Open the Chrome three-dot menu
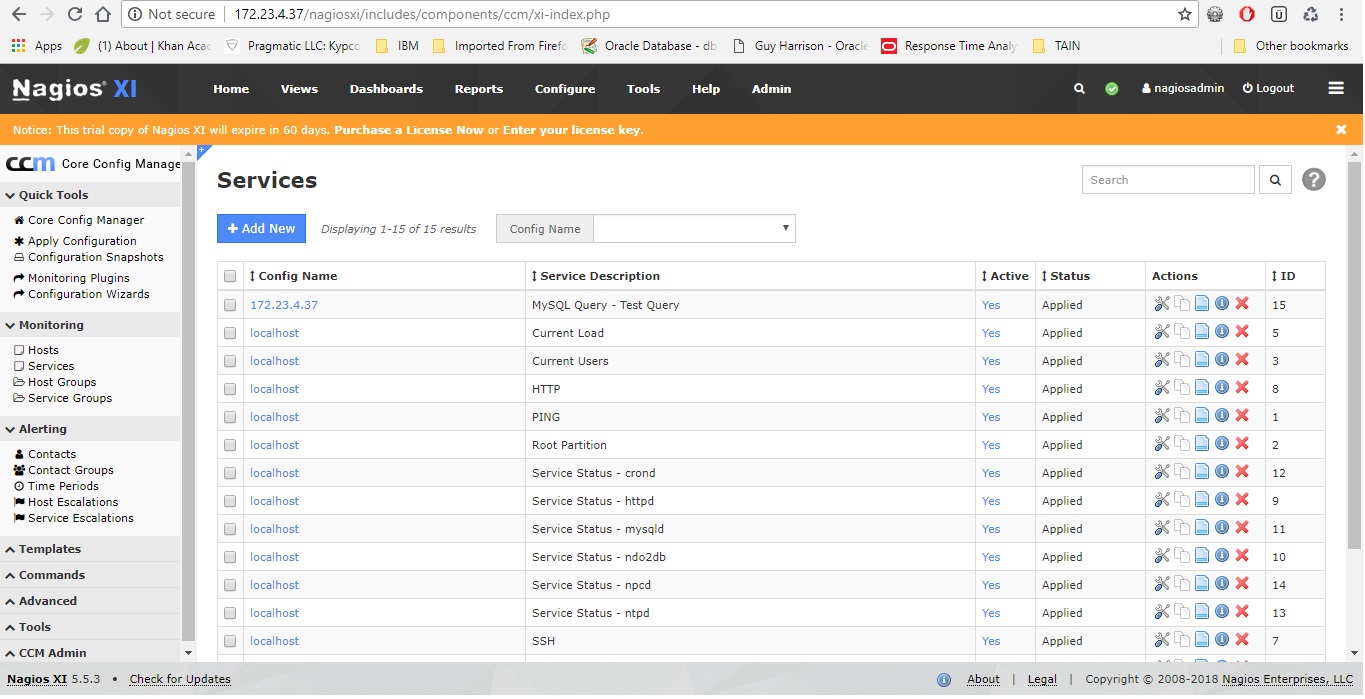Image resolution: width=1365 pixels, height=699 pixels. point(1342,14)
